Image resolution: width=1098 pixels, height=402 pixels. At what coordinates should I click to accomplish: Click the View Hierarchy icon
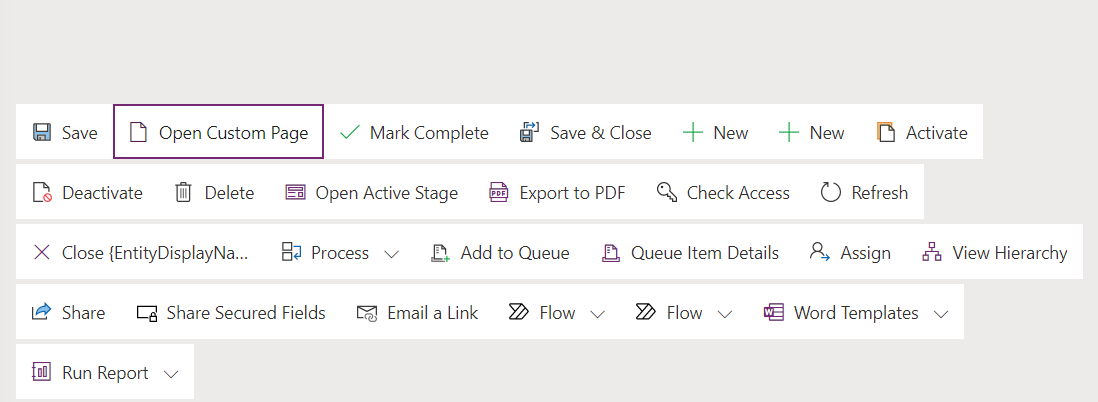pyautogui.click(x=932, y=253)
